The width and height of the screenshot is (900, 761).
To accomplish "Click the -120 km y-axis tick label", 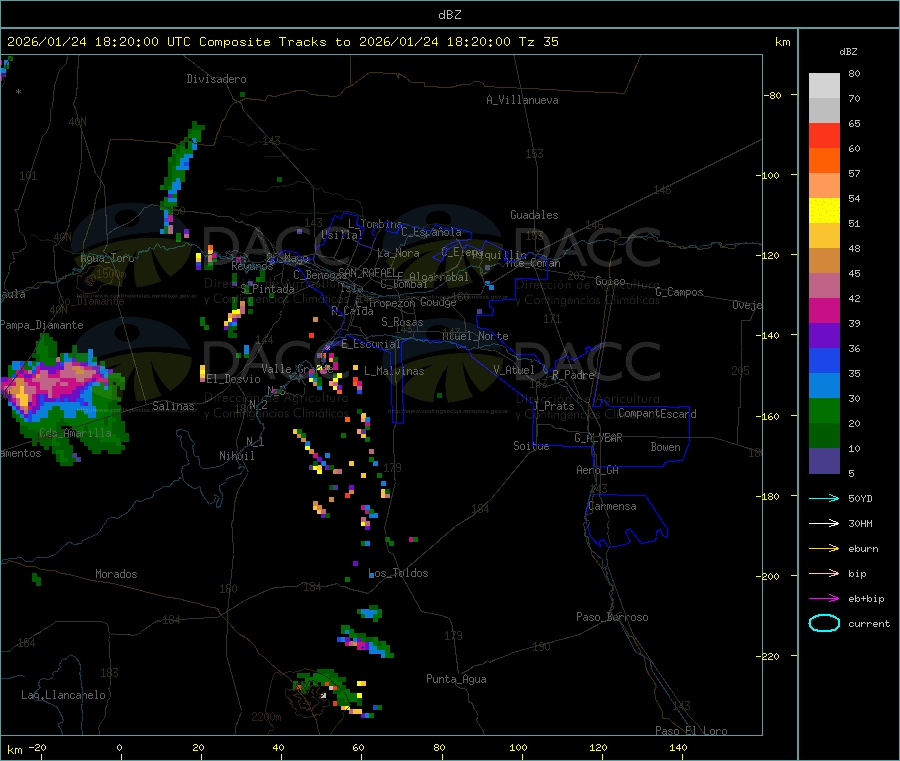I will [771, 255].
